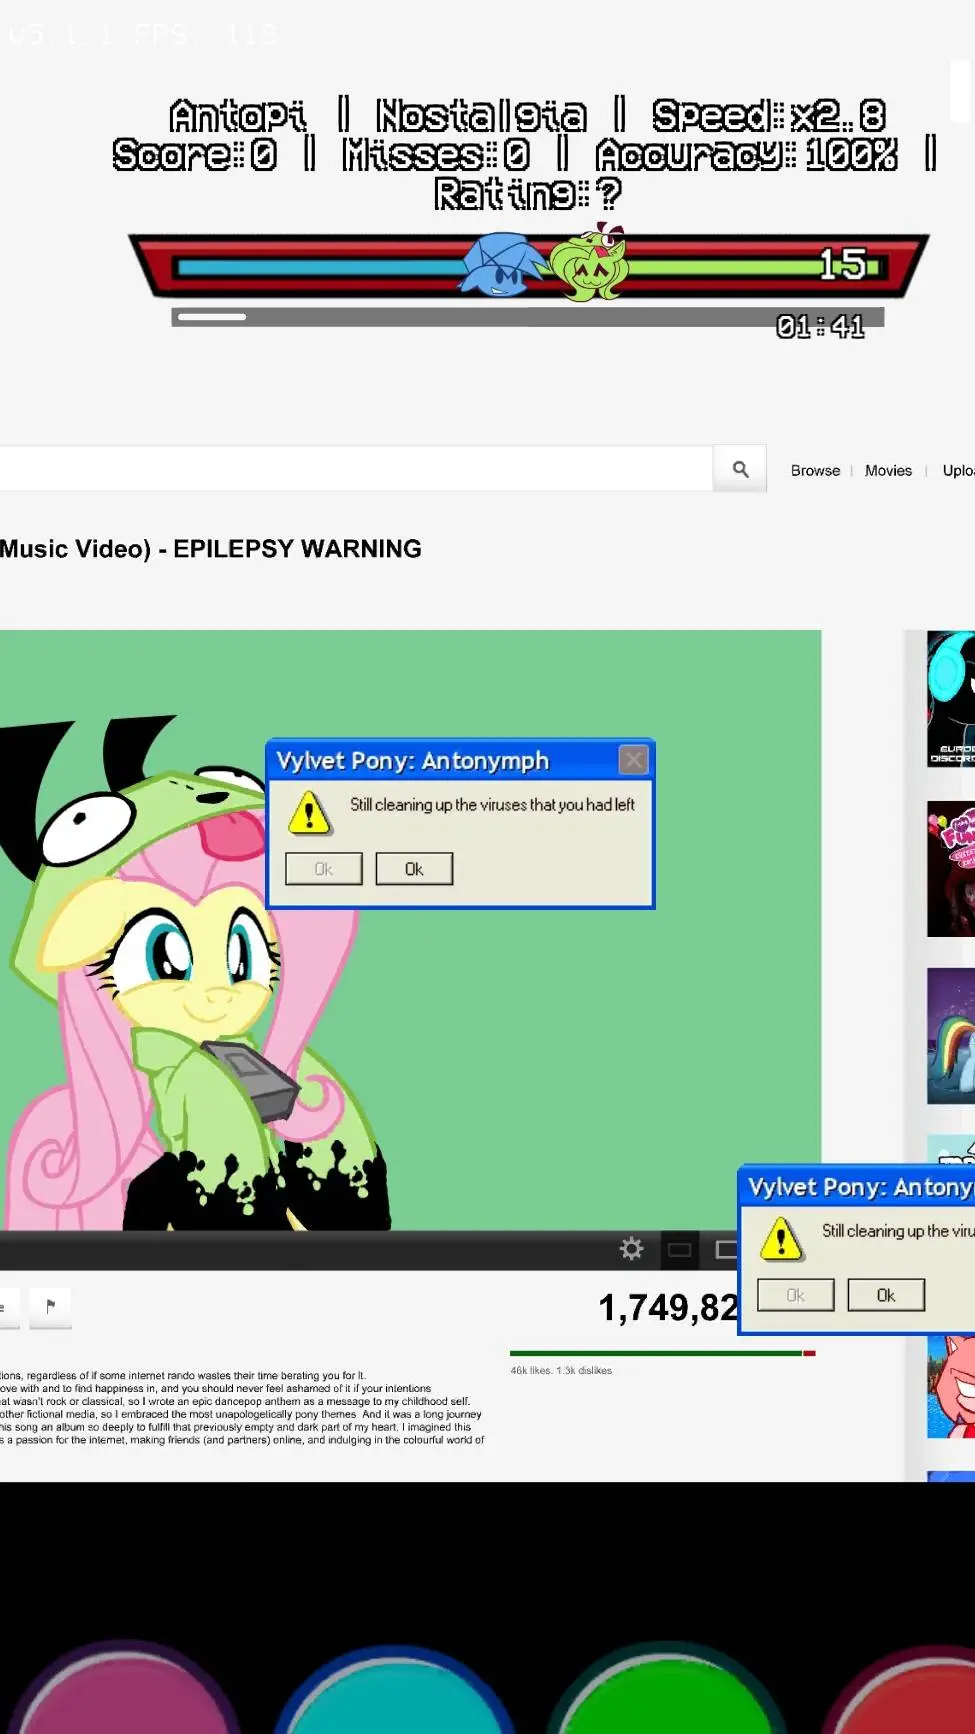Image resolution: width=975 pixels, height=1734 pixels.
Task: Open the Movies menu link
Action: point(888,470)
